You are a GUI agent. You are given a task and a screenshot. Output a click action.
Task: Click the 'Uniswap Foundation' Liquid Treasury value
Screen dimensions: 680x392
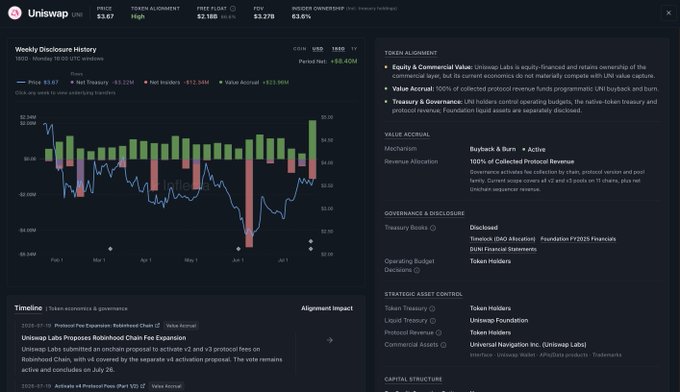[499, 320]
